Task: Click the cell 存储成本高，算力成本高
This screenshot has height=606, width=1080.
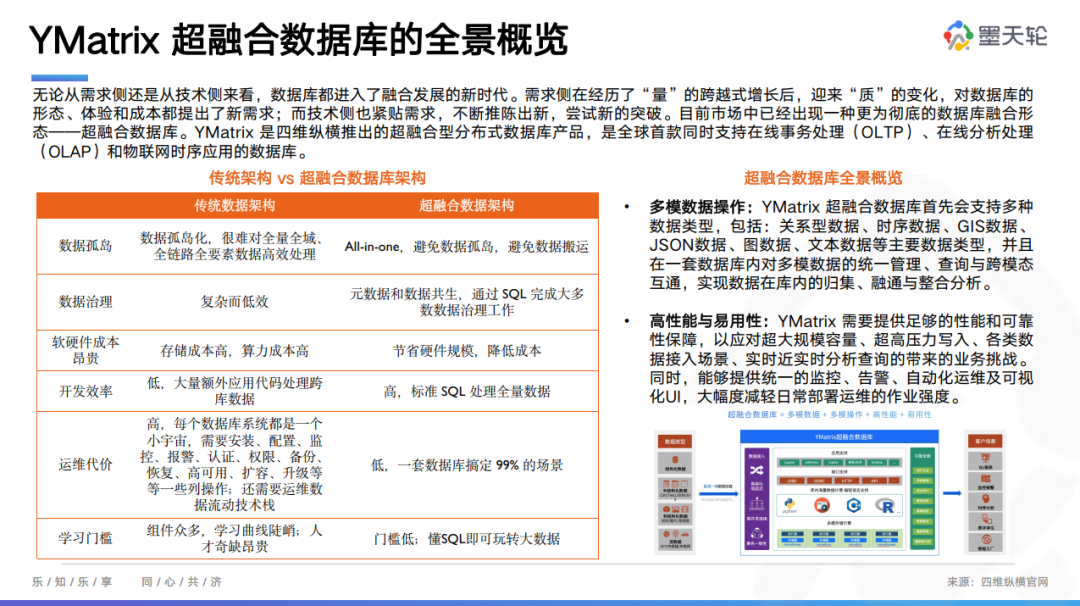Action: pyautogui.click(x=234, y=351)
